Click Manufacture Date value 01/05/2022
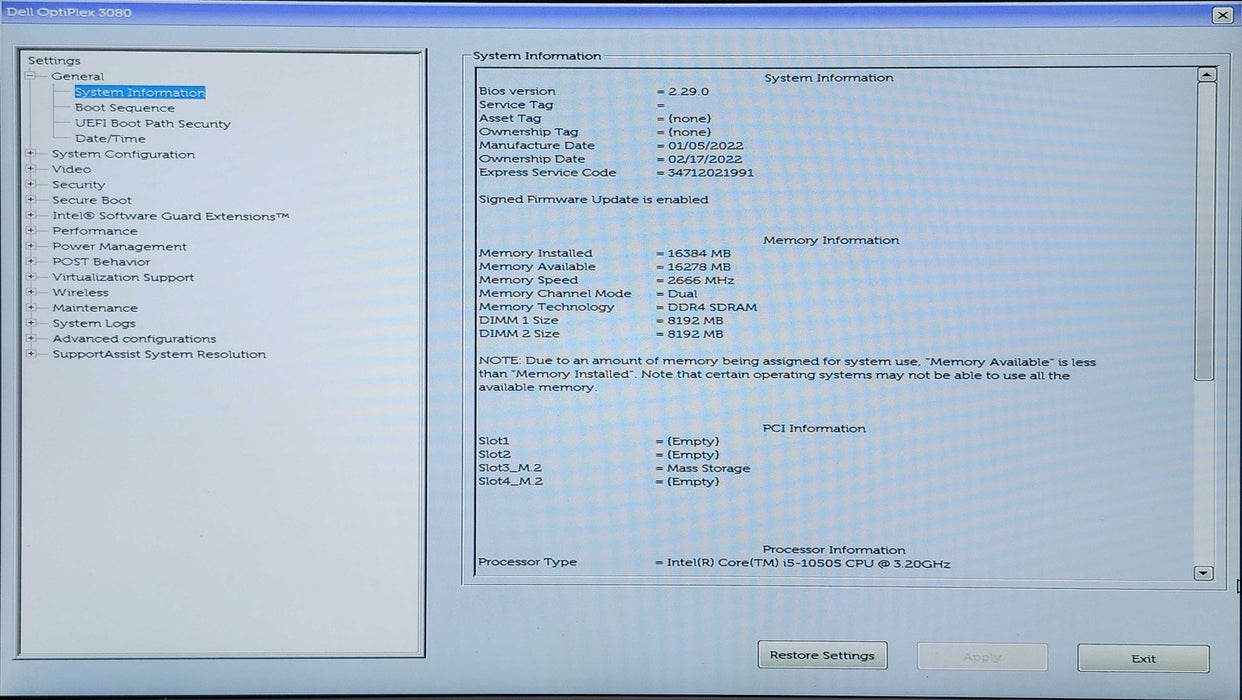Screen dimensions: 1242x700 pyautogui.click(x=705, y=146)
